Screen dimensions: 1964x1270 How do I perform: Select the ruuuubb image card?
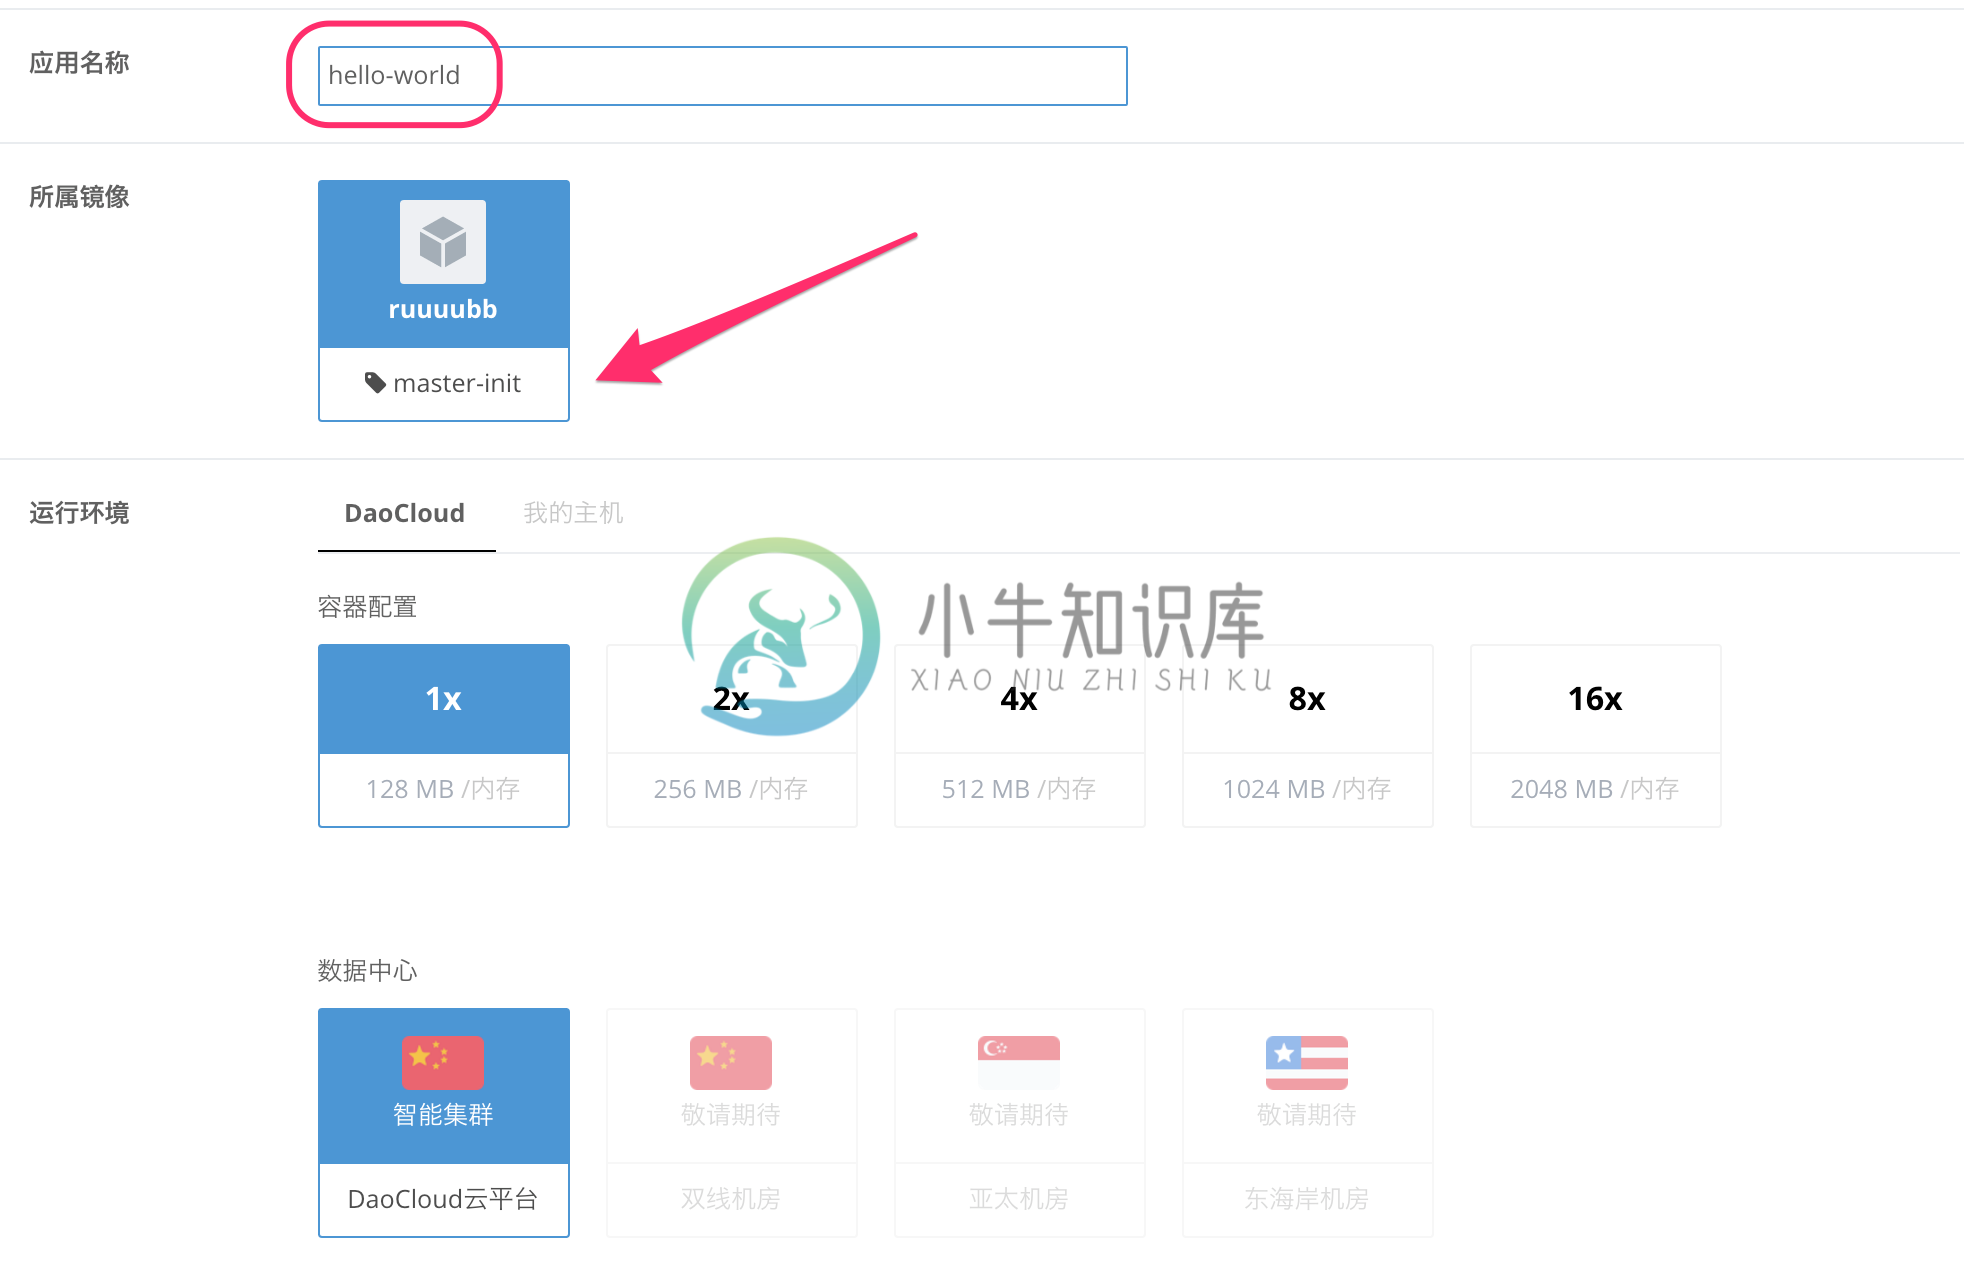[444, 300]
